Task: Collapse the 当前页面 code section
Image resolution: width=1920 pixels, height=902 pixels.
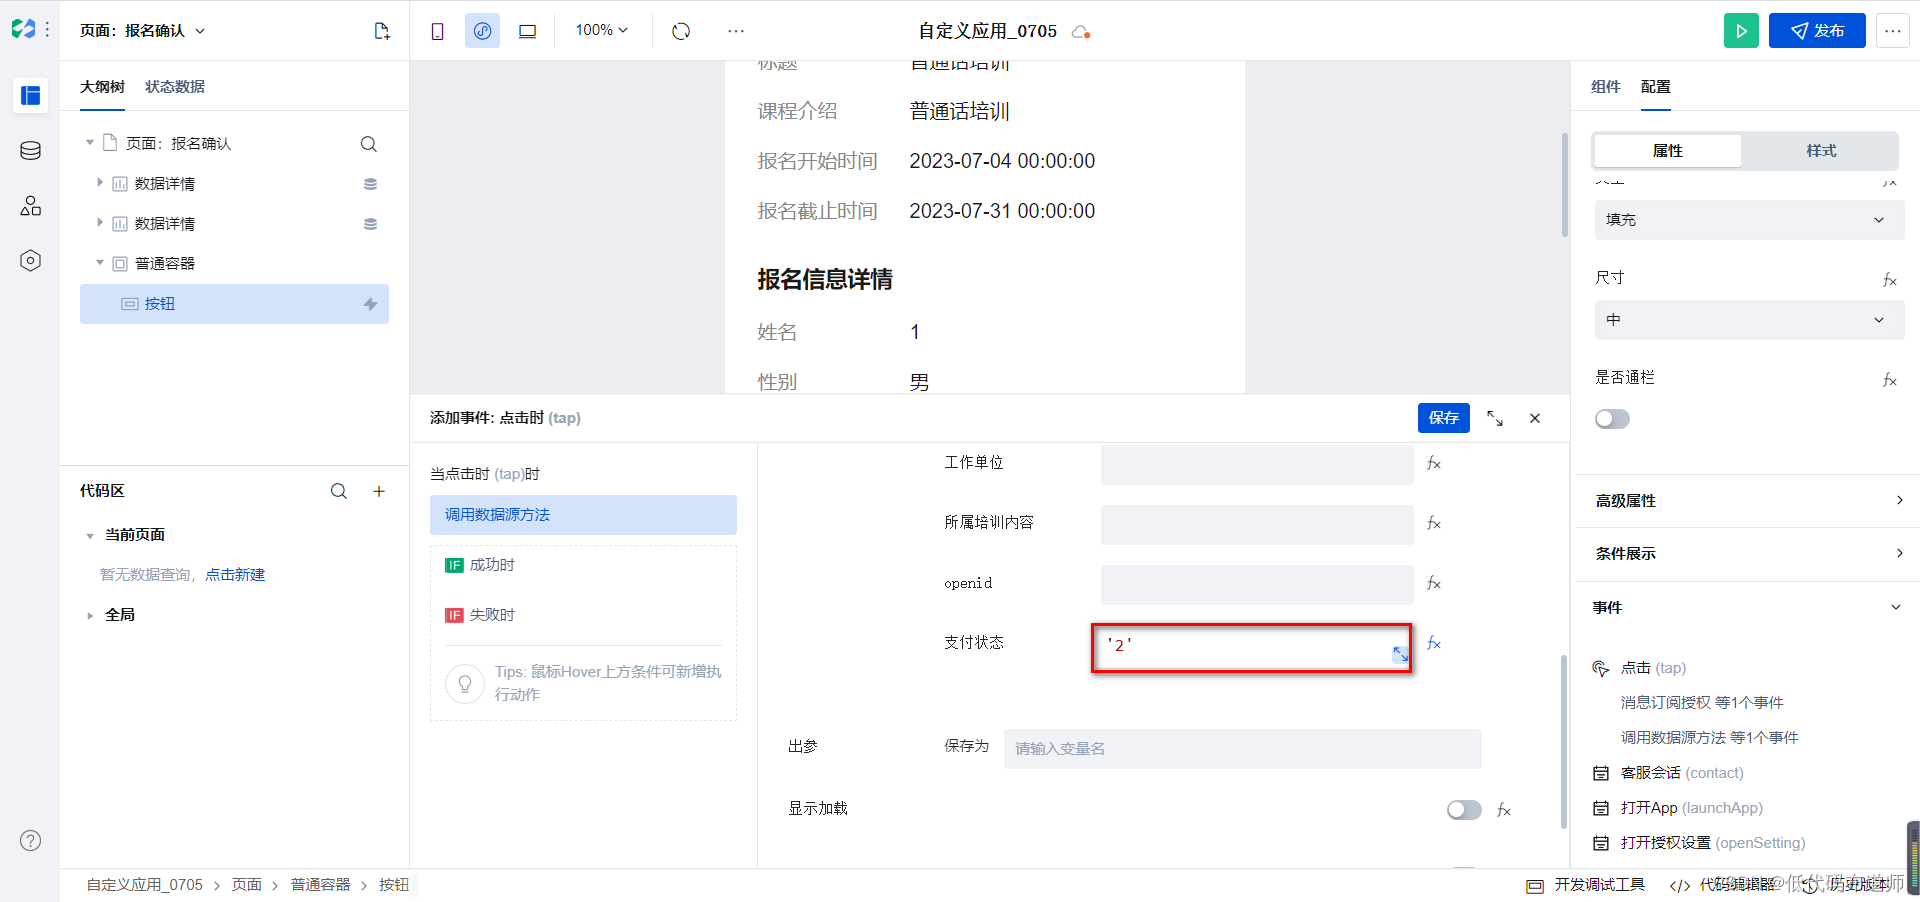Action: [x=90, y=536]
